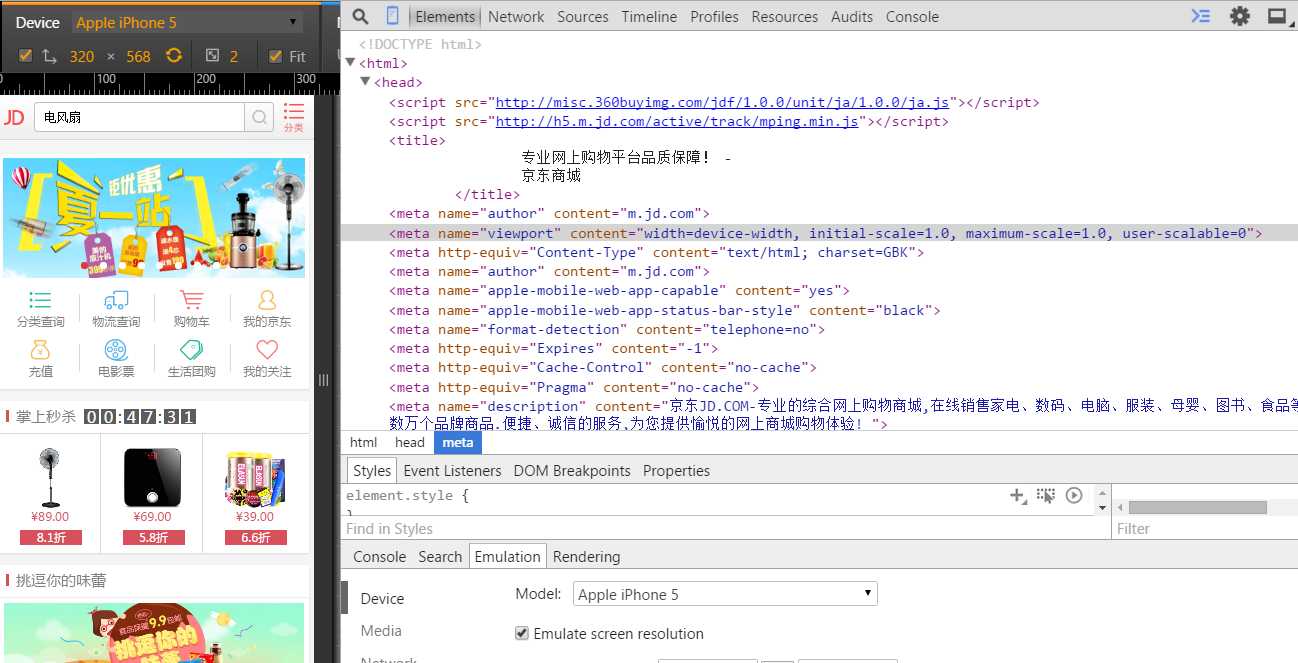Tap the 分类查询 icon

40,300
